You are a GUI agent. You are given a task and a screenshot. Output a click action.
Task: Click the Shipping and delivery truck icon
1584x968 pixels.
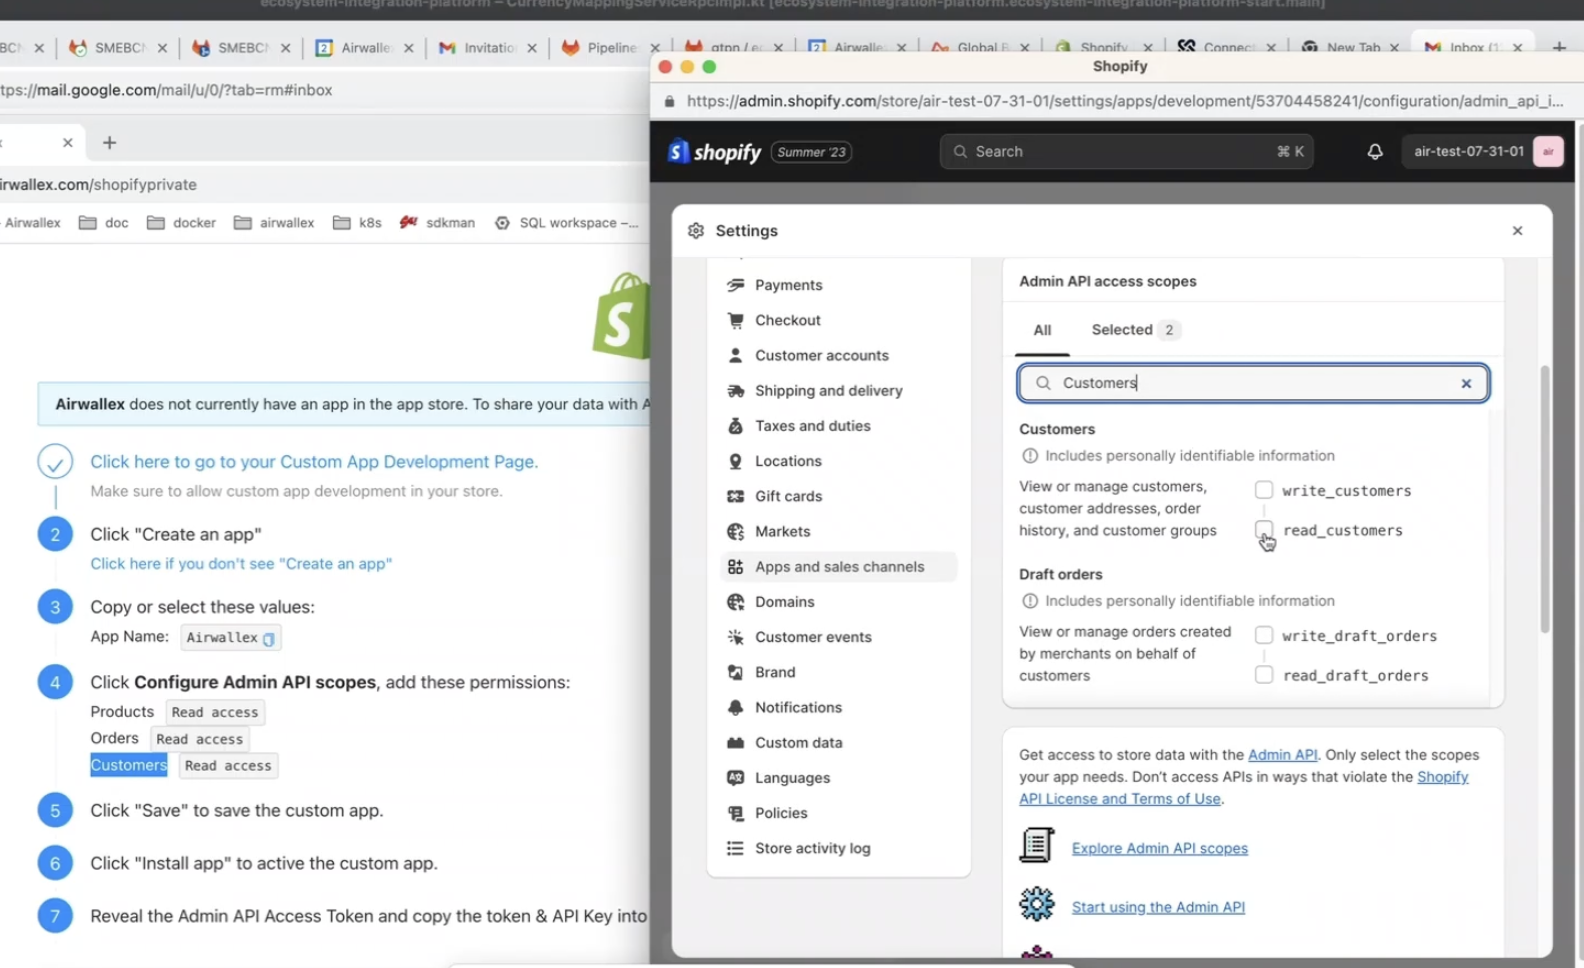click(735, 391)
